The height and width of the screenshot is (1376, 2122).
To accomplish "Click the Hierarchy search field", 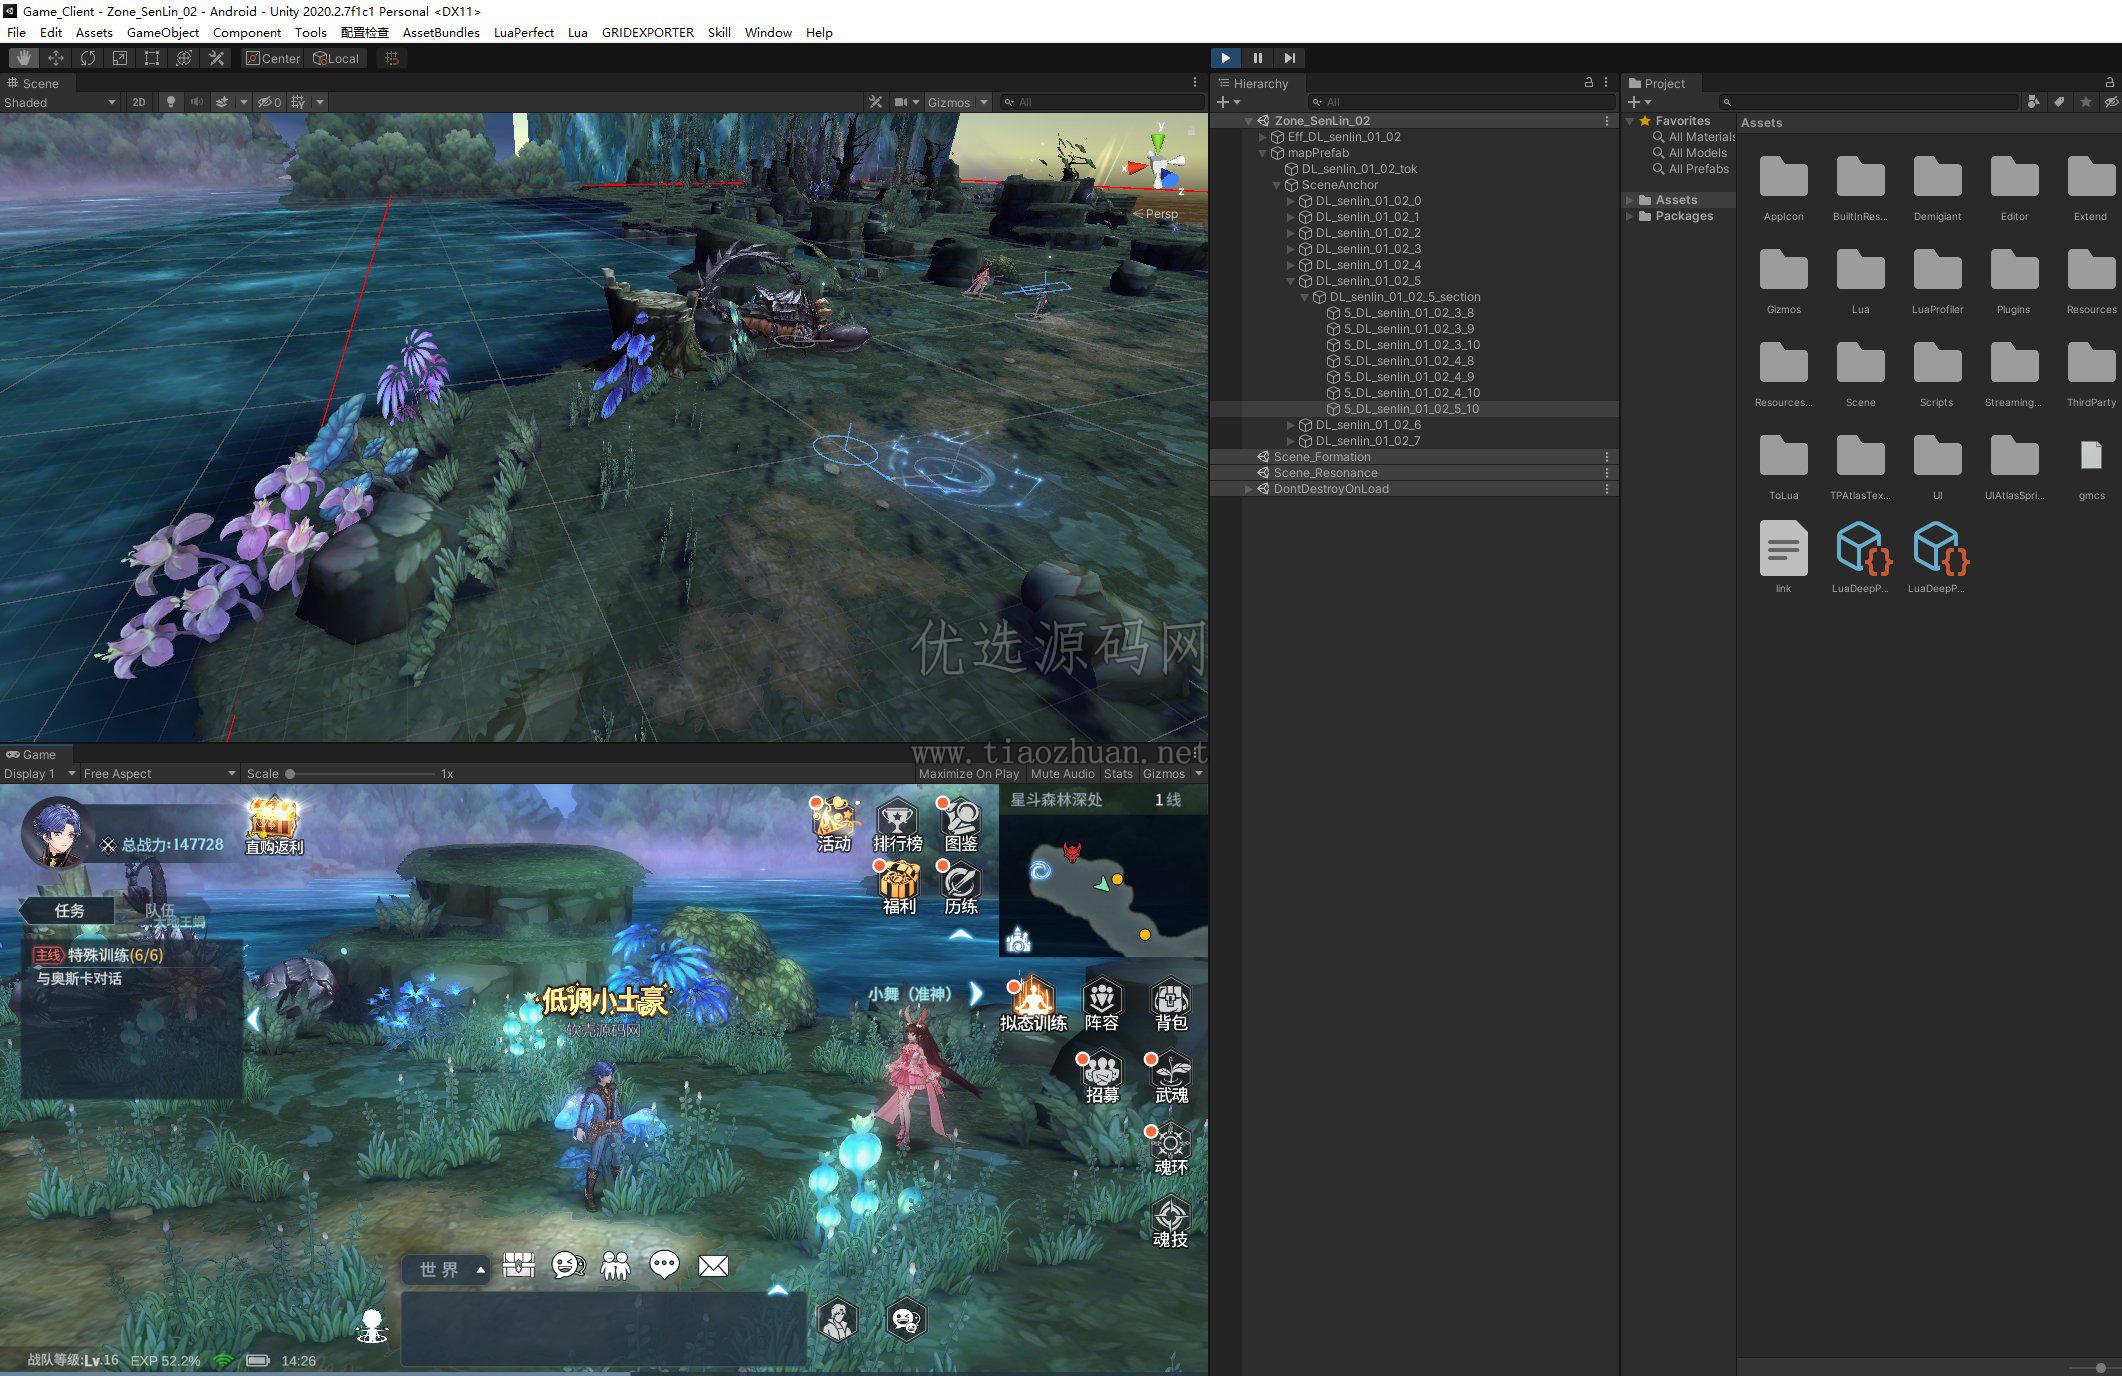I will tap(1462, 102).
